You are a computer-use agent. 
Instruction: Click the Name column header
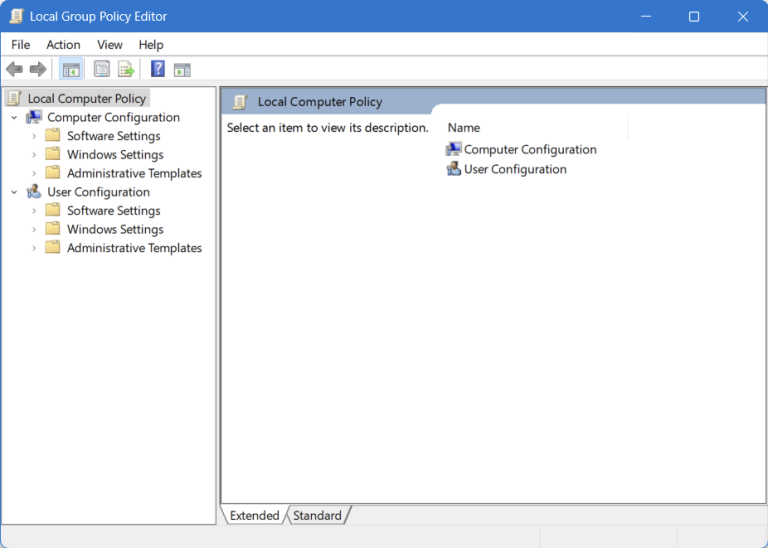[x=464, y=128]
